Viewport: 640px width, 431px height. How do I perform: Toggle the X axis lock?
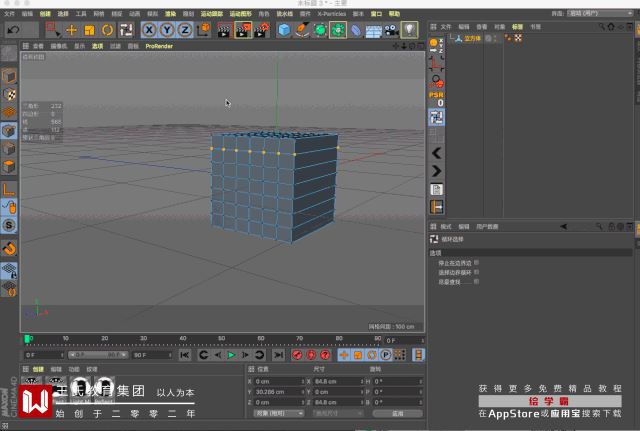point(148,30)
